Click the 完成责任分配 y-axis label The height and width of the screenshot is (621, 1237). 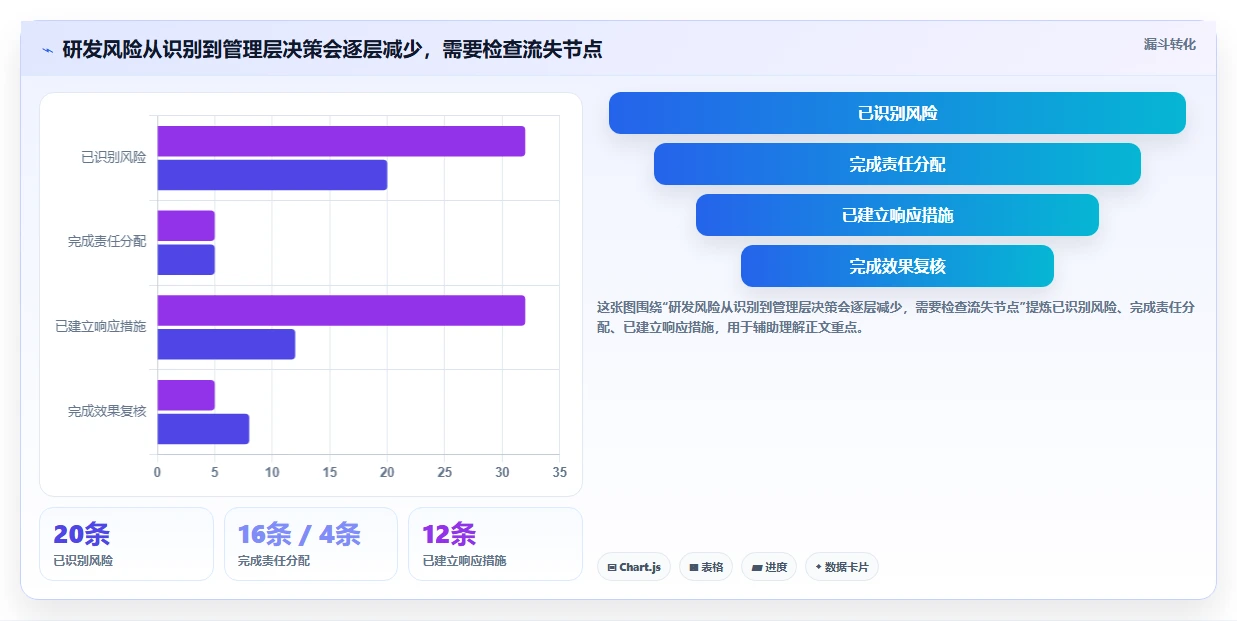[x=107, y=241]
